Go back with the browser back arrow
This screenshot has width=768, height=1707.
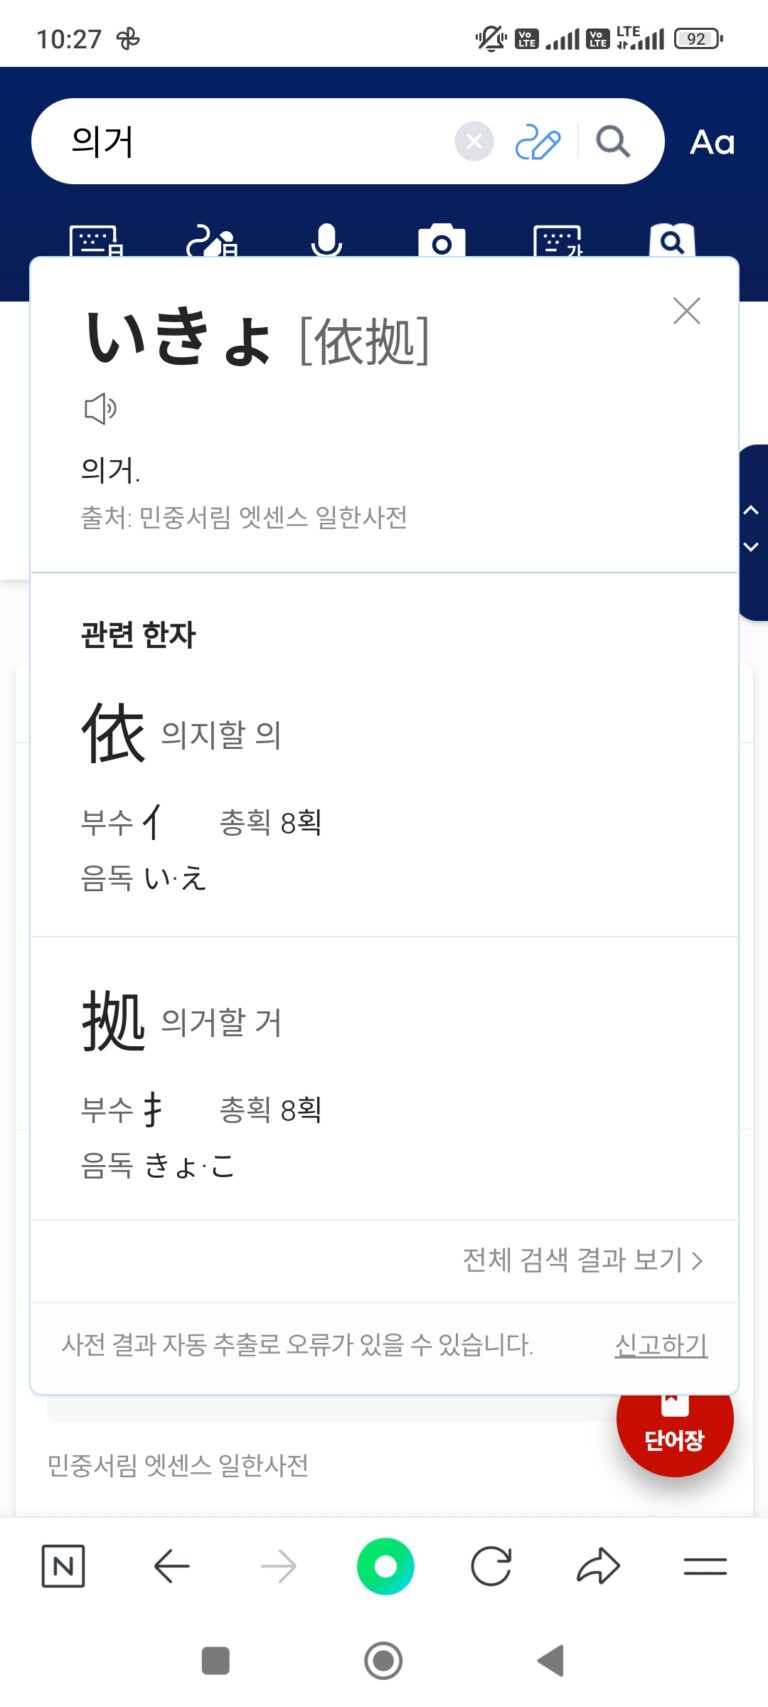[x=172, y=1566]
